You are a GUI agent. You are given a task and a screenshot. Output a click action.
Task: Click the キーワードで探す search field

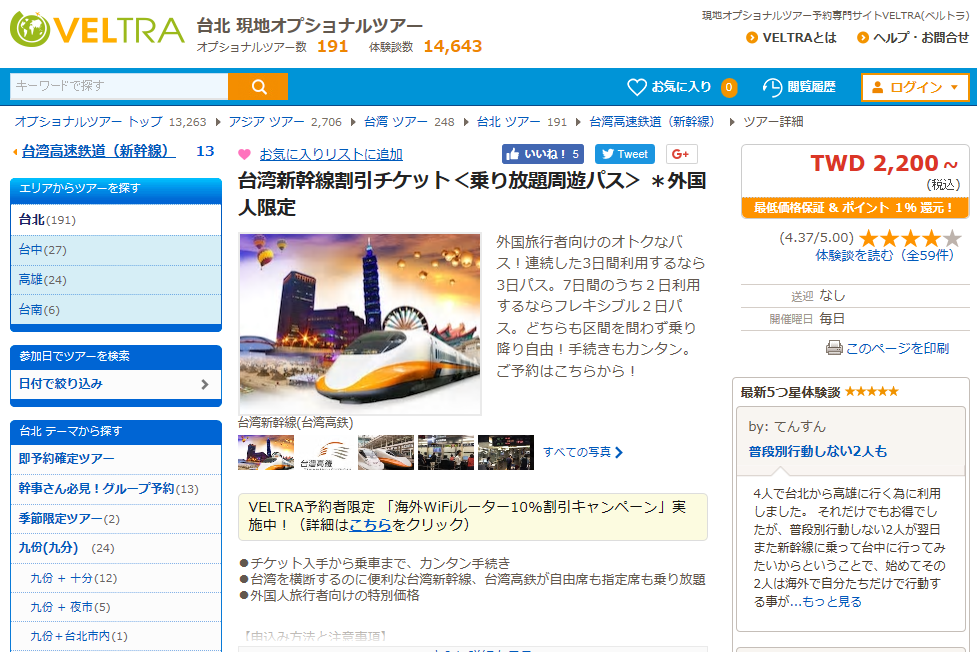click(x=119, y=86)
